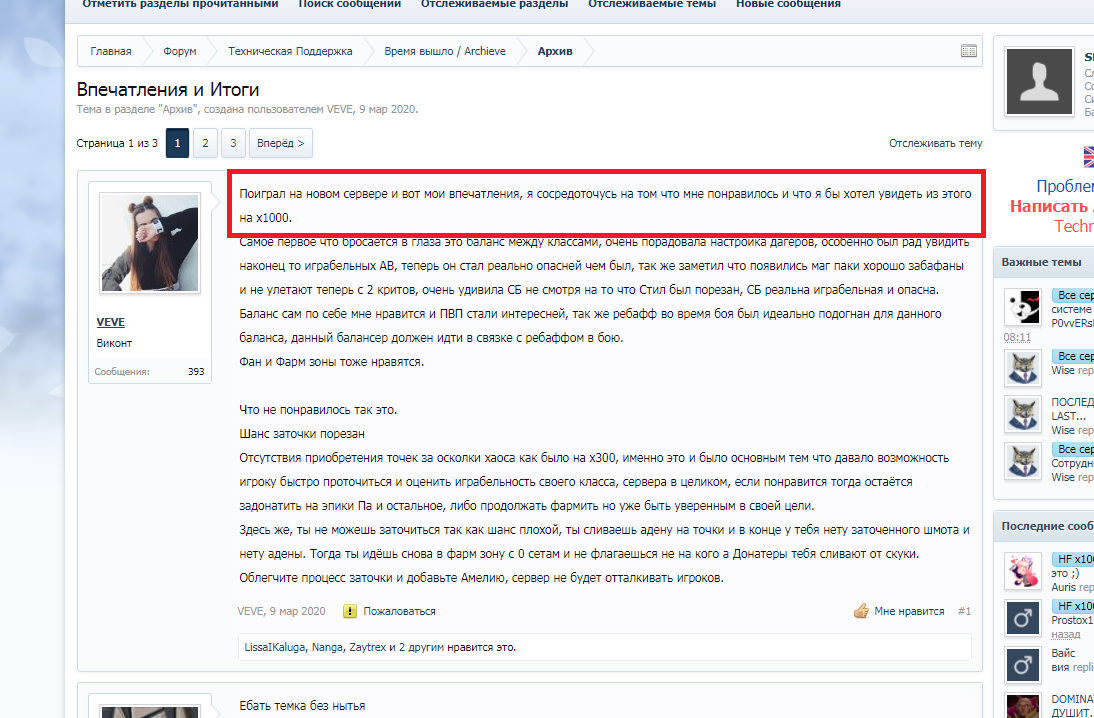Click the #1 post permalink
The height and width of the screenshot is (718, 1094).
coord(964,611)
